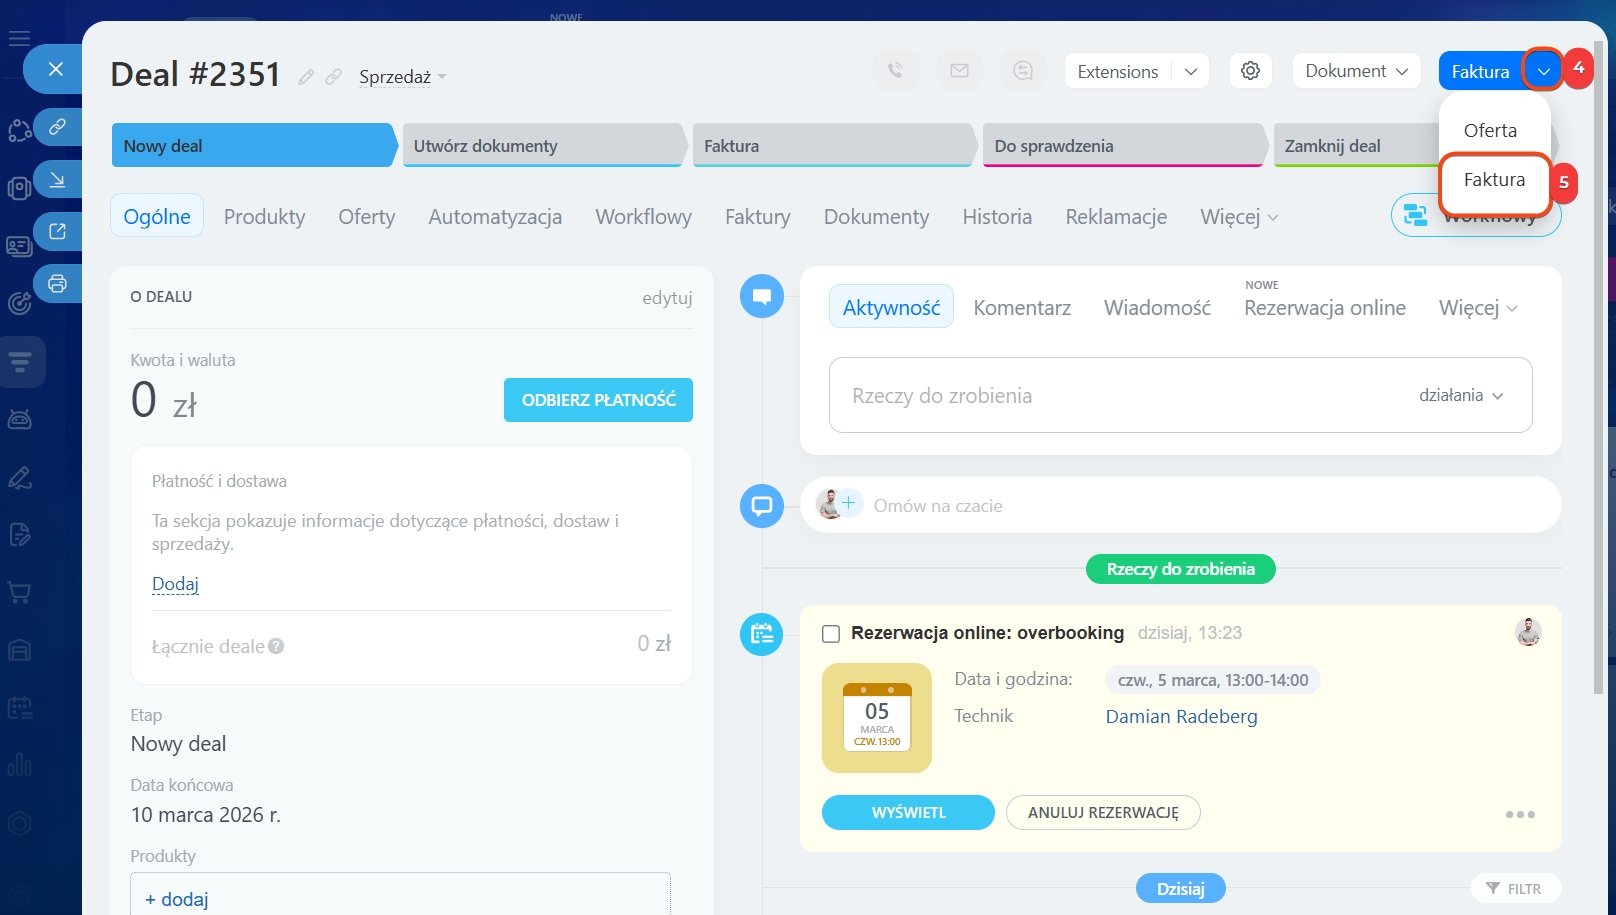Screen dimensions: 1616x915
Task: Open the działania dropdown in activity field
Action: pos(1461,395)
